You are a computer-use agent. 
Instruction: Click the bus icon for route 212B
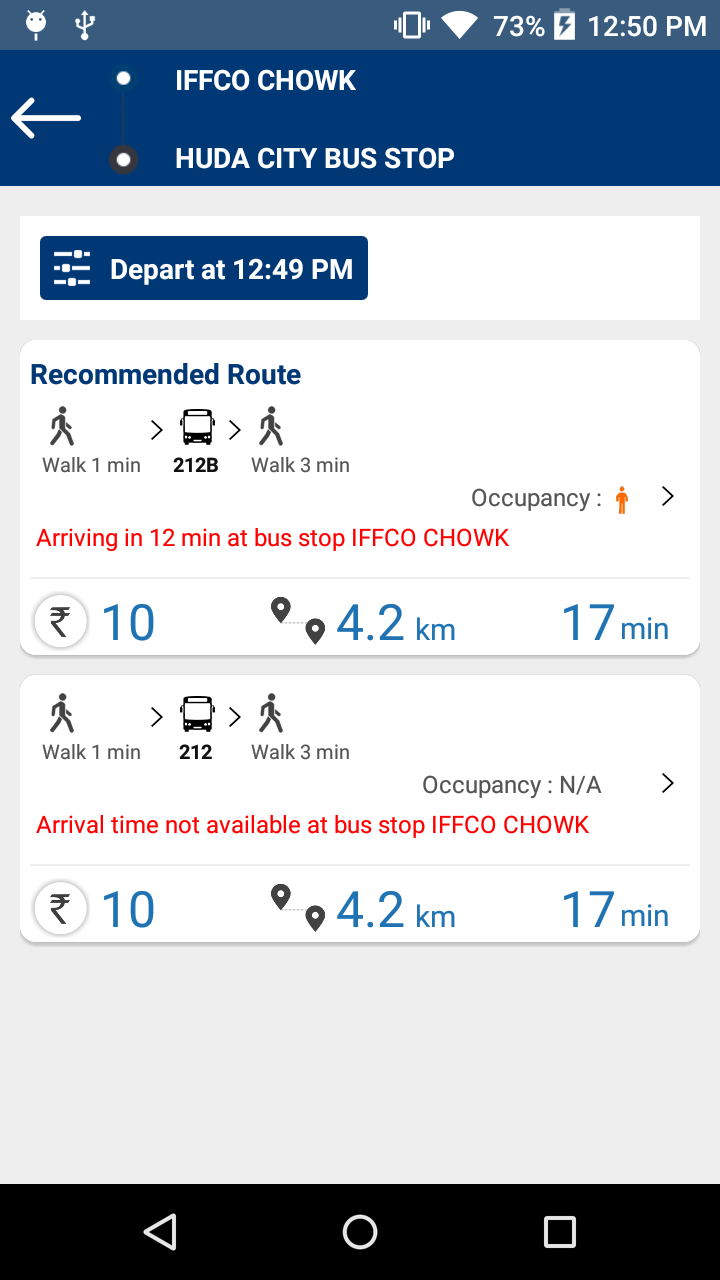pos(197,427)
